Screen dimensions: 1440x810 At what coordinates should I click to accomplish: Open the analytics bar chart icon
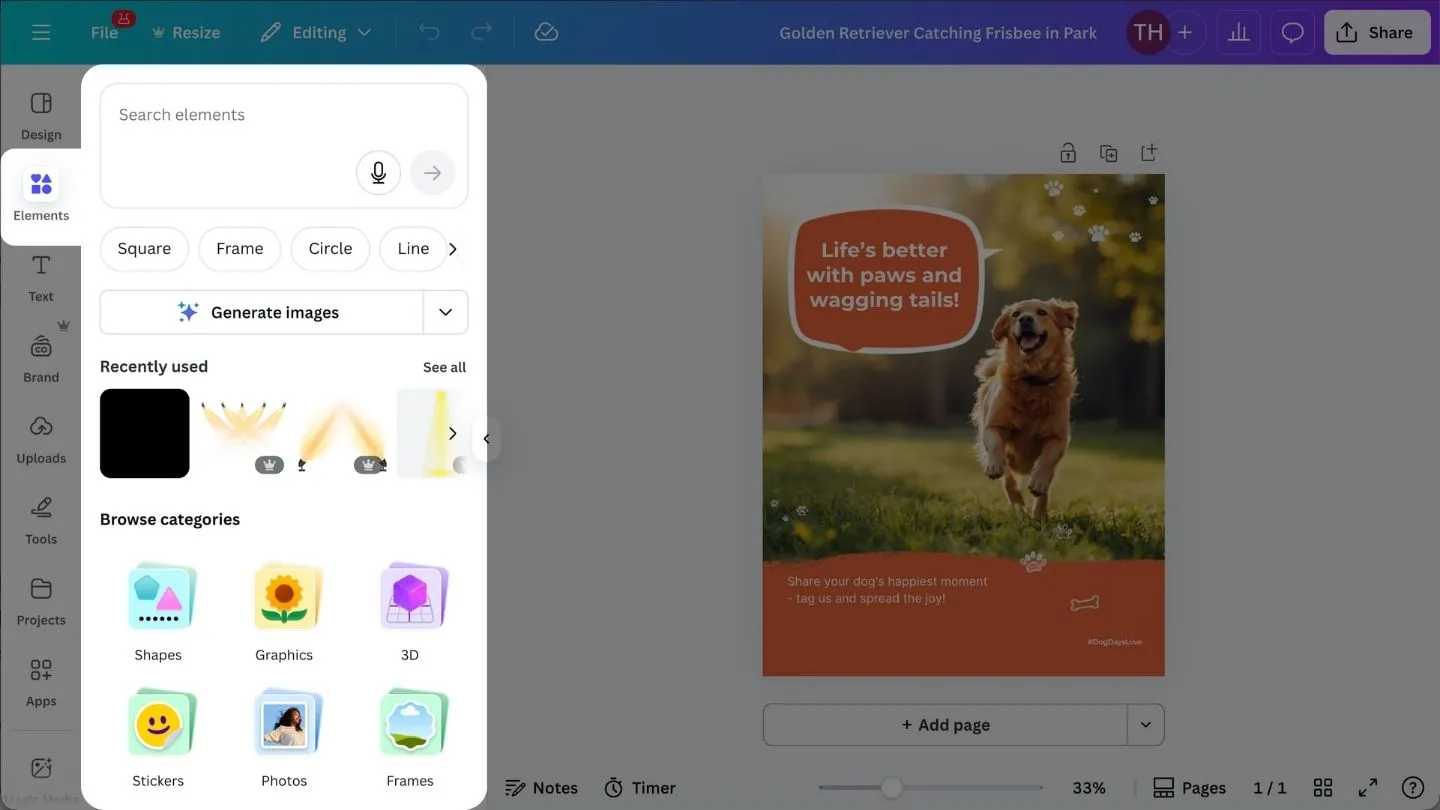pyautogui.click(x=1239, y=33)
